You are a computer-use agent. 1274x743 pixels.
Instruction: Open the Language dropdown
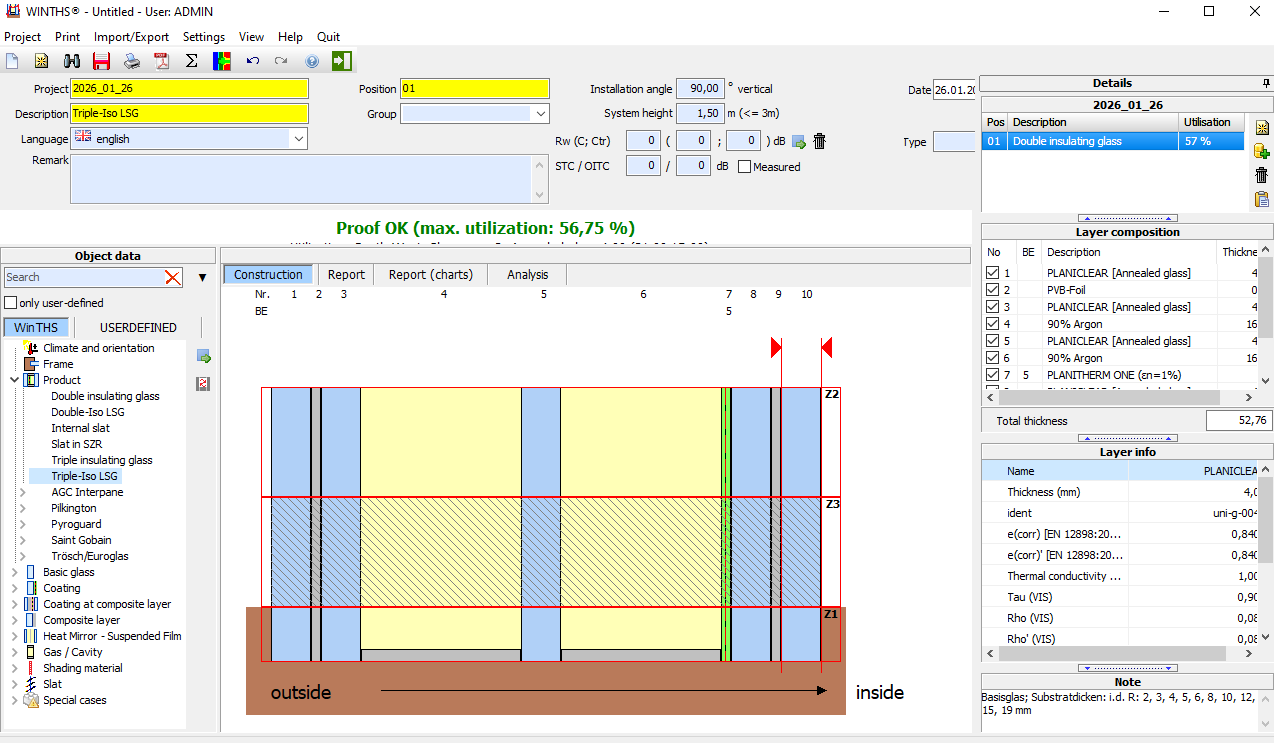[x=298, y=139]
